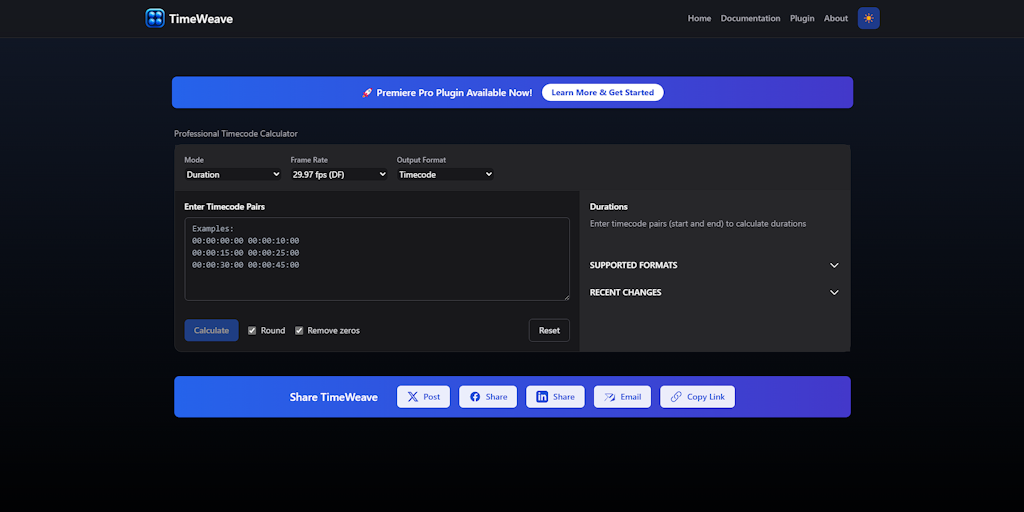The width and height of the screenshot is (1024, 512).
Task: Go to the Plugin page
Action: coord(802,18)
